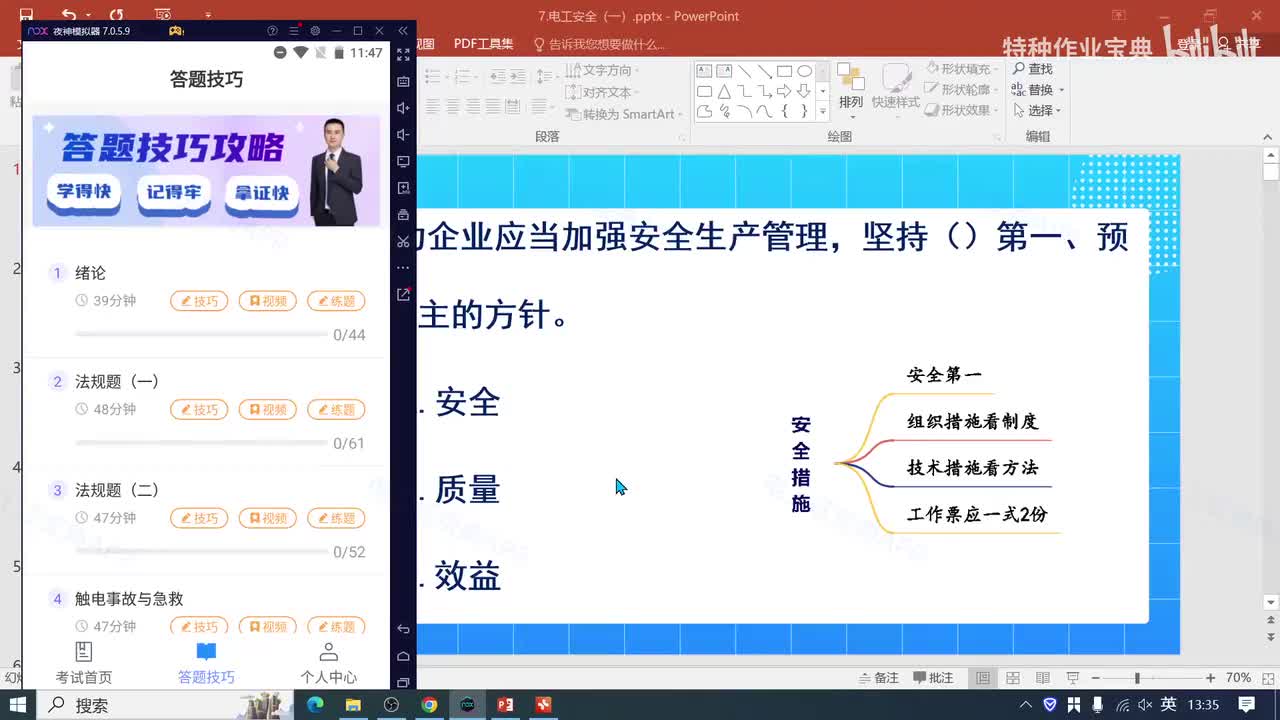Click PowerPoint undo icon
The width and height of the screenshot is (1280, 720).
[69, 15]
